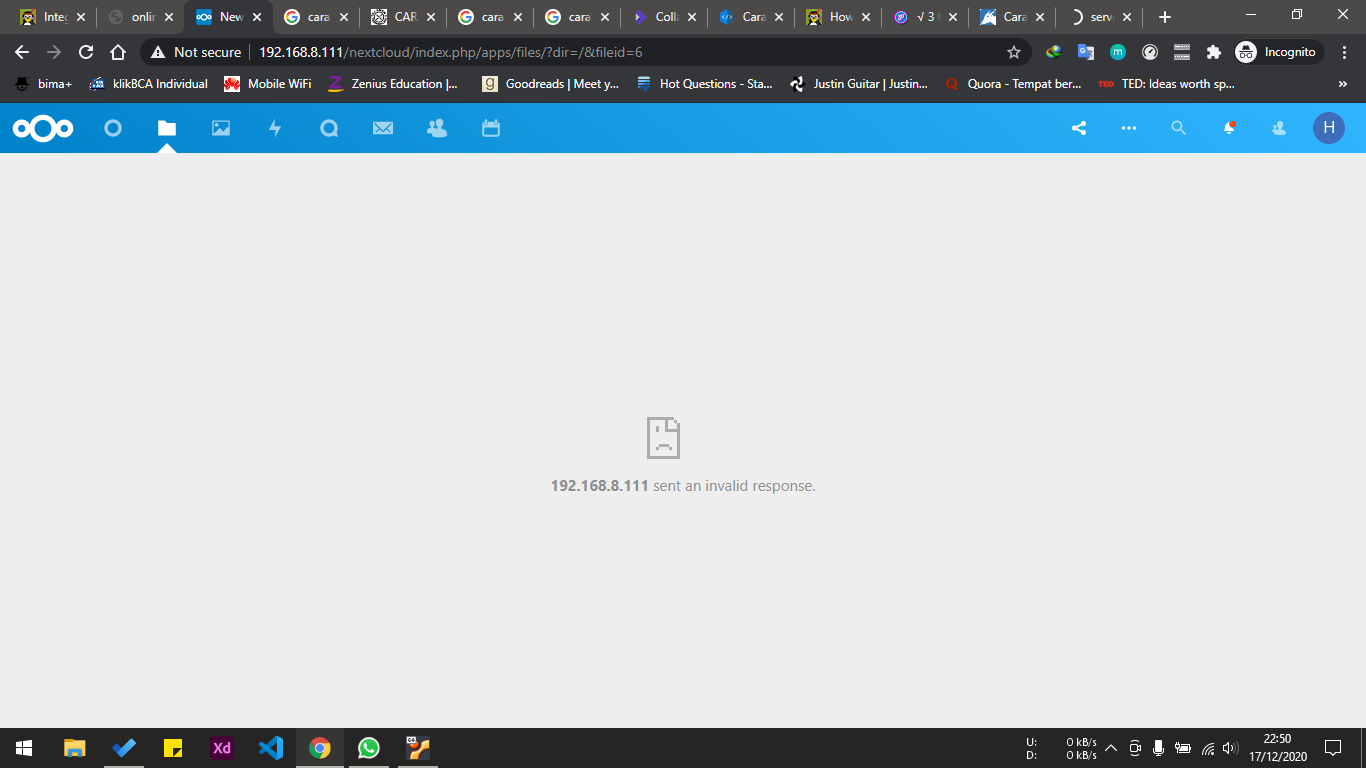Screen dimensions: 1366x768
Task: Open the Nextcloud Dashboard circle icon
Action: pos(113,128)
